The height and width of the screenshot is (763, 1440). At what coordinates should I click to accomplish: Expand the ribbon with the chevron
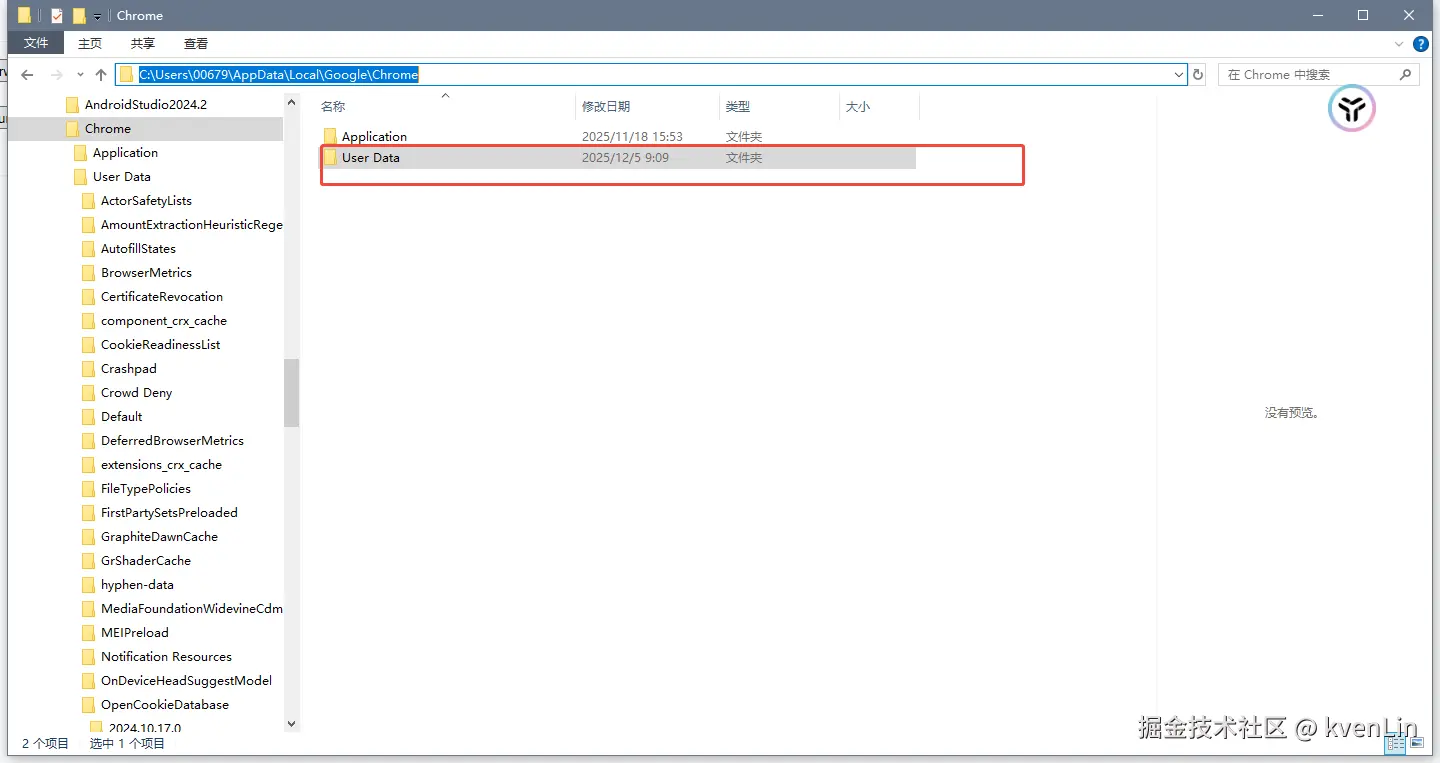(1399, 44)
